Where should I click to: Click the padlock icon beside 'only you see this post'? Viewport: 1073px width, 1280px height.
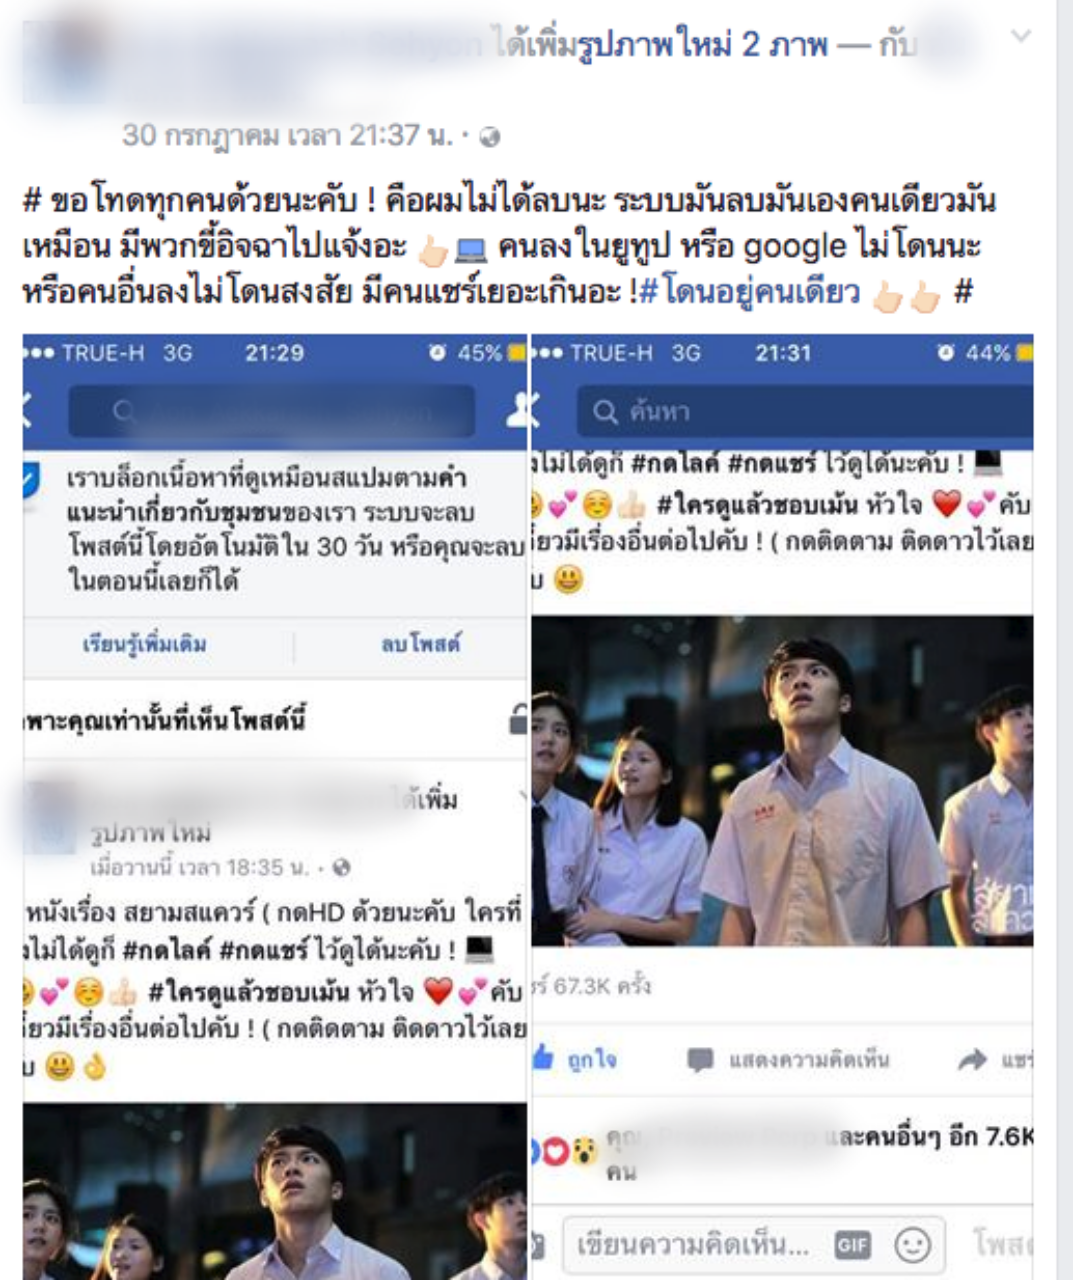point(518,718)
